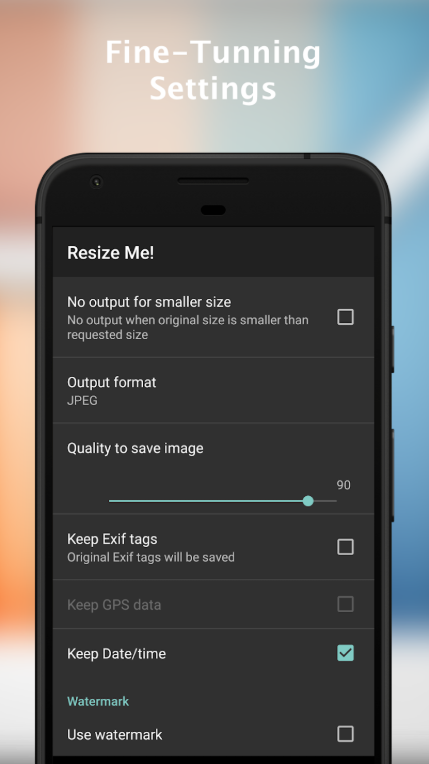Tap the JPEG output format value
429x764 pixels.
point(82,401)
